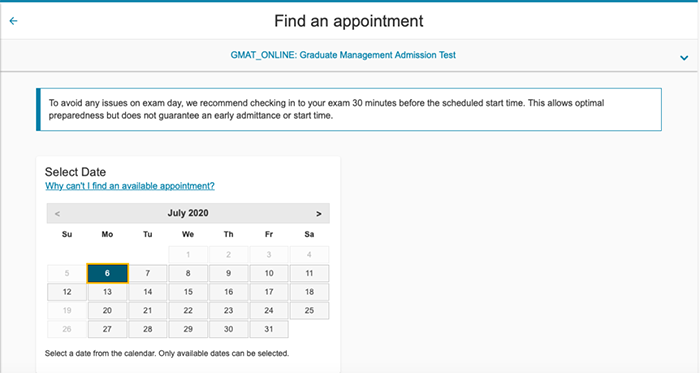Select Saturday July 11

[309, 273]
